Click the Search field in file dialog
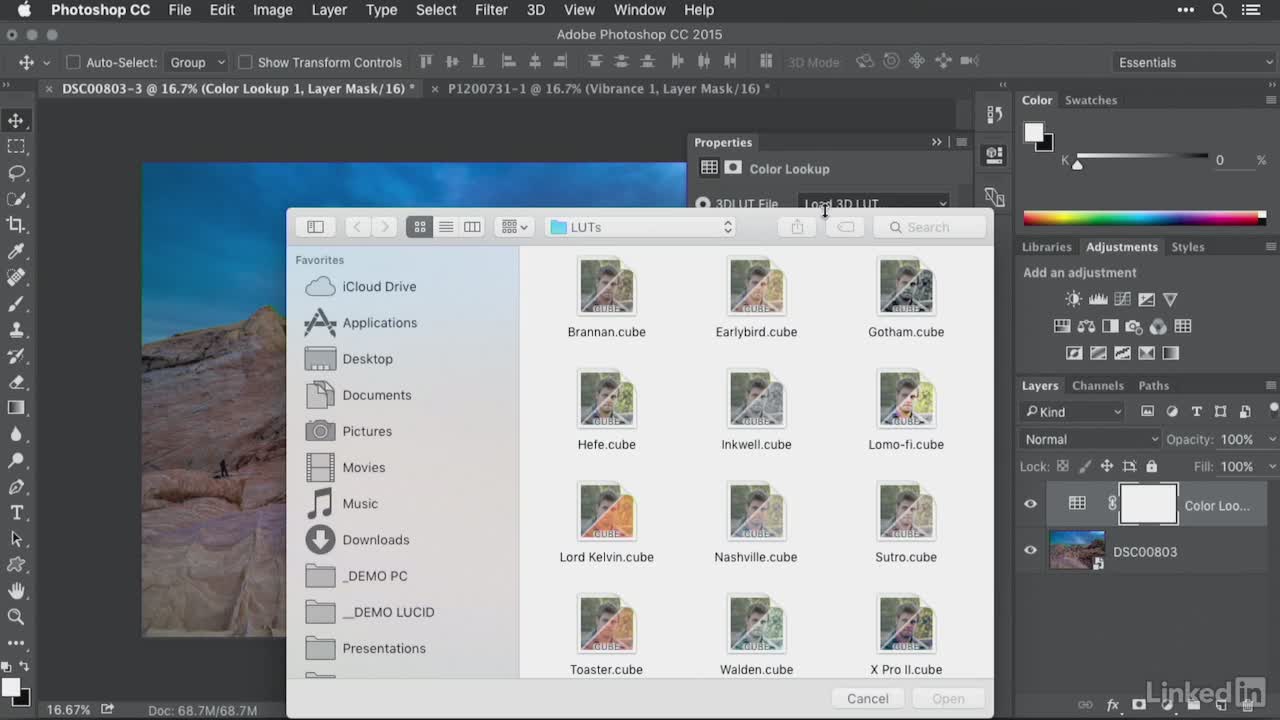The height and width of the screenshot is (720, 1280). (x=929, y=227)
